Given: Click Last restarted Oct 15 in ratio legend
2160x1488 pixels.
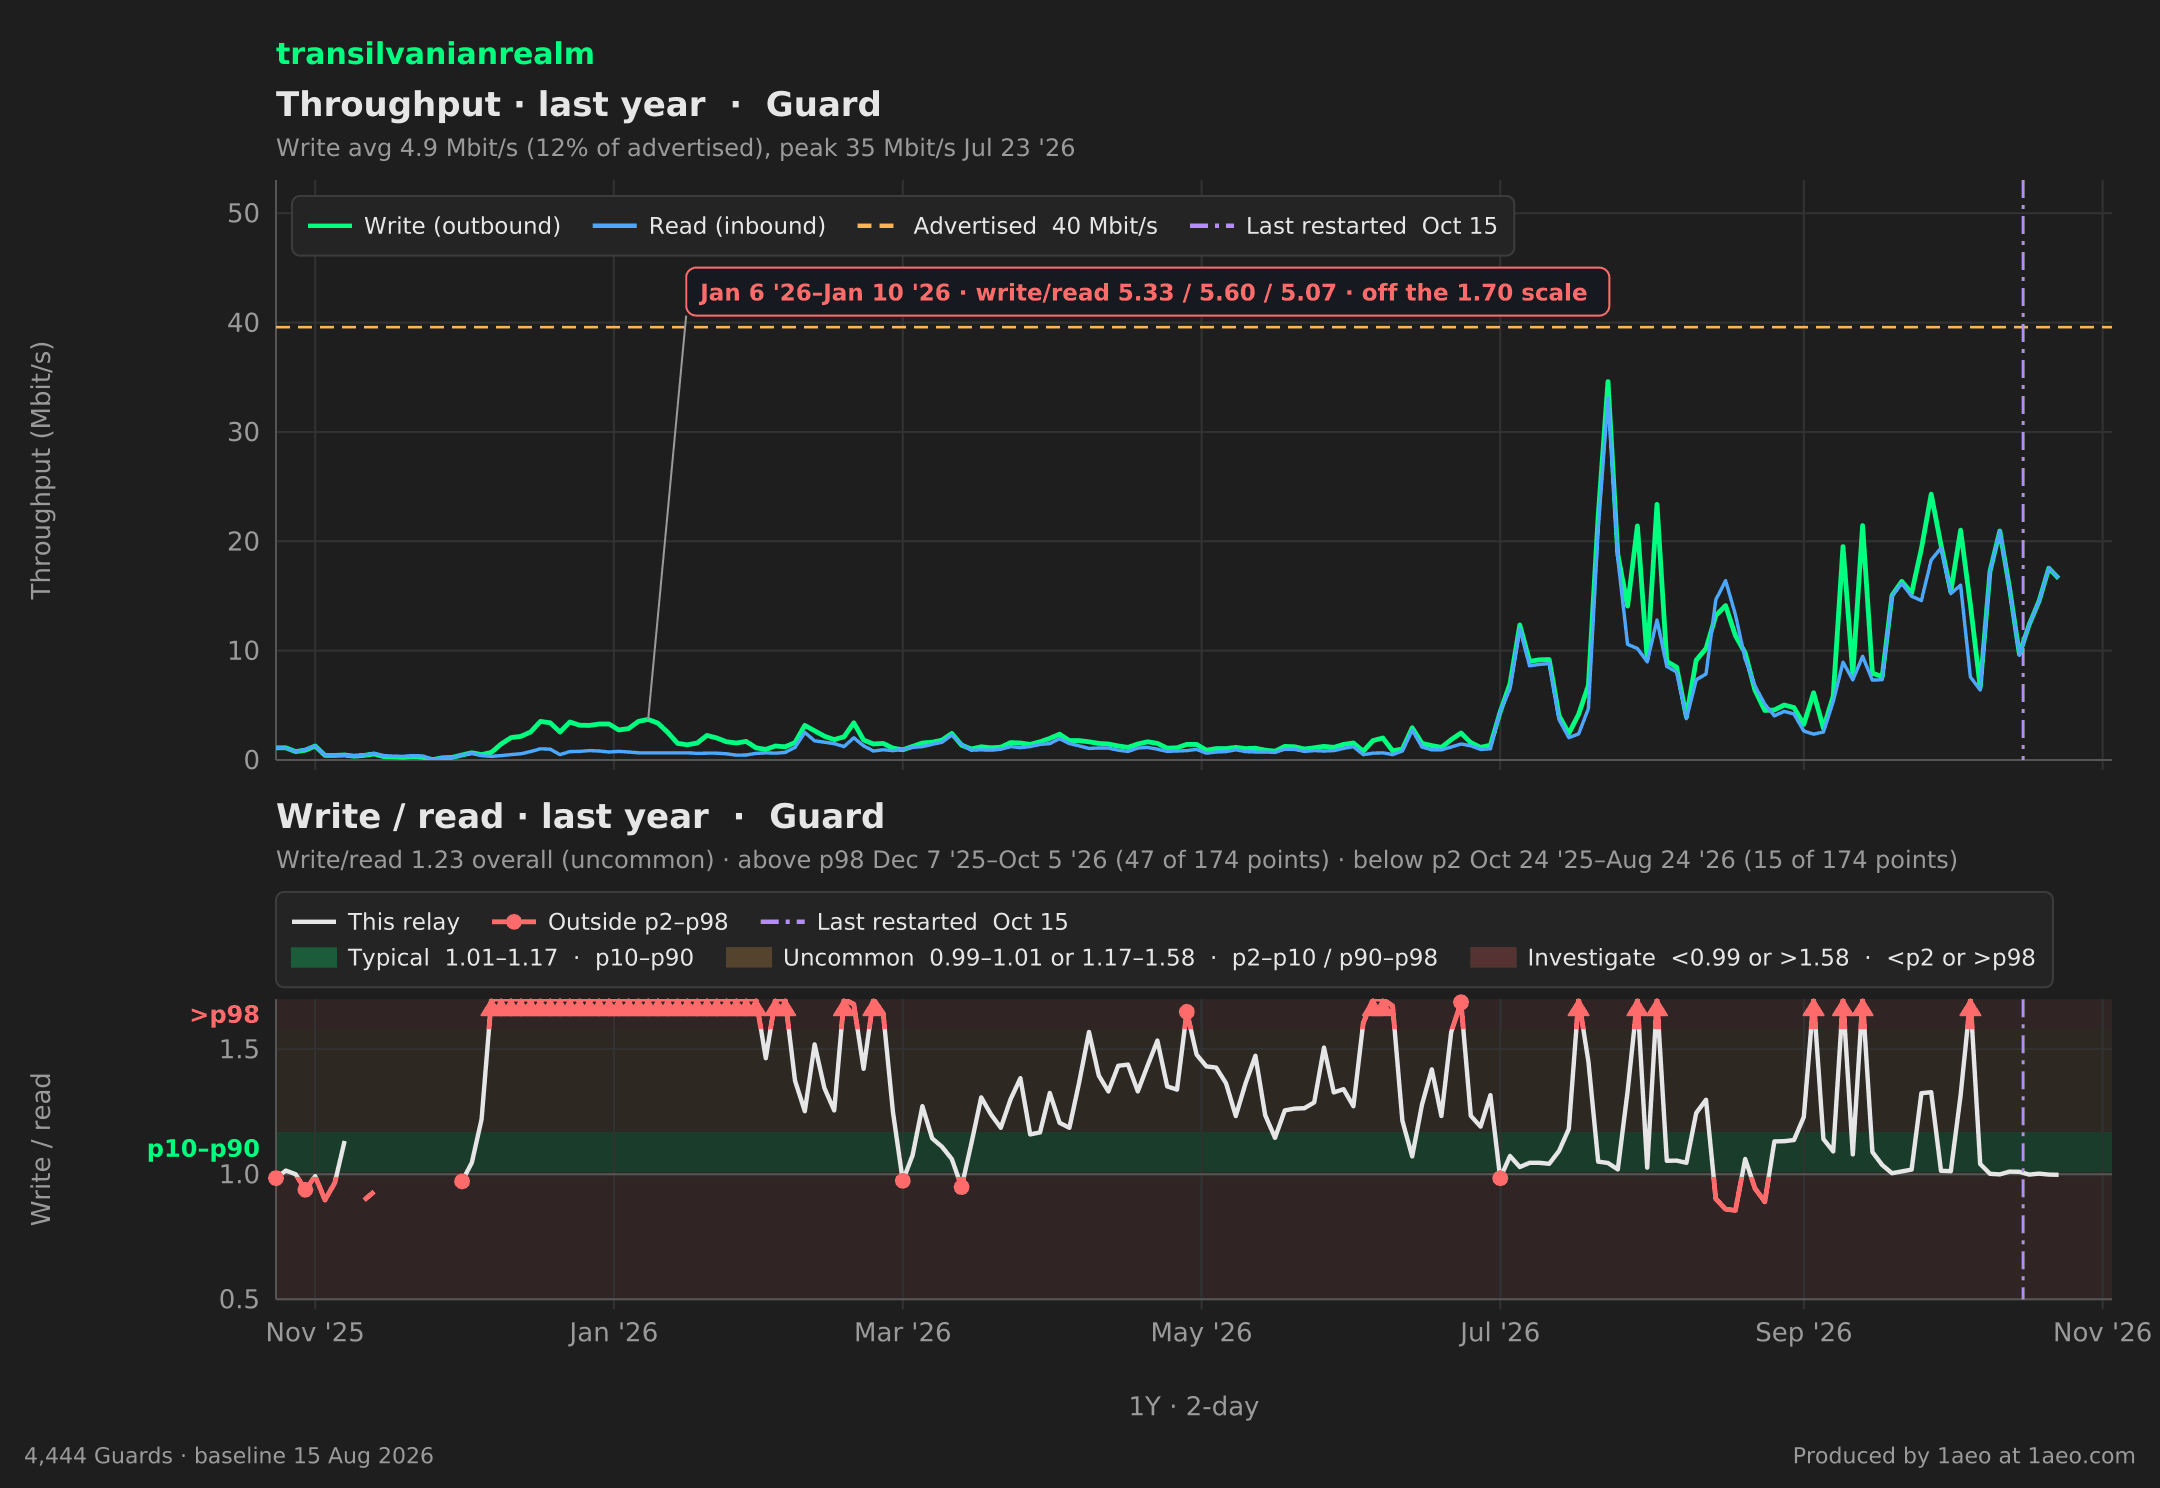Looking at the screenshot, I should (x=914, y=922).
